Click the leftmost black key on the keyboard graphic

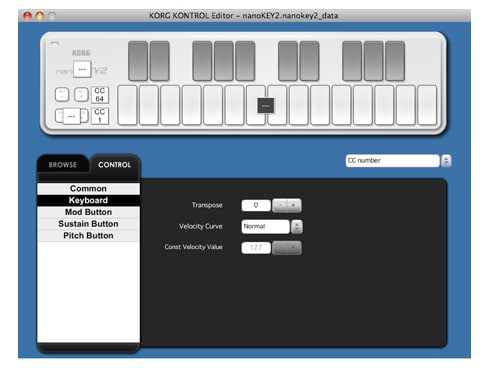pyautogui.click(x=138, y=61)
